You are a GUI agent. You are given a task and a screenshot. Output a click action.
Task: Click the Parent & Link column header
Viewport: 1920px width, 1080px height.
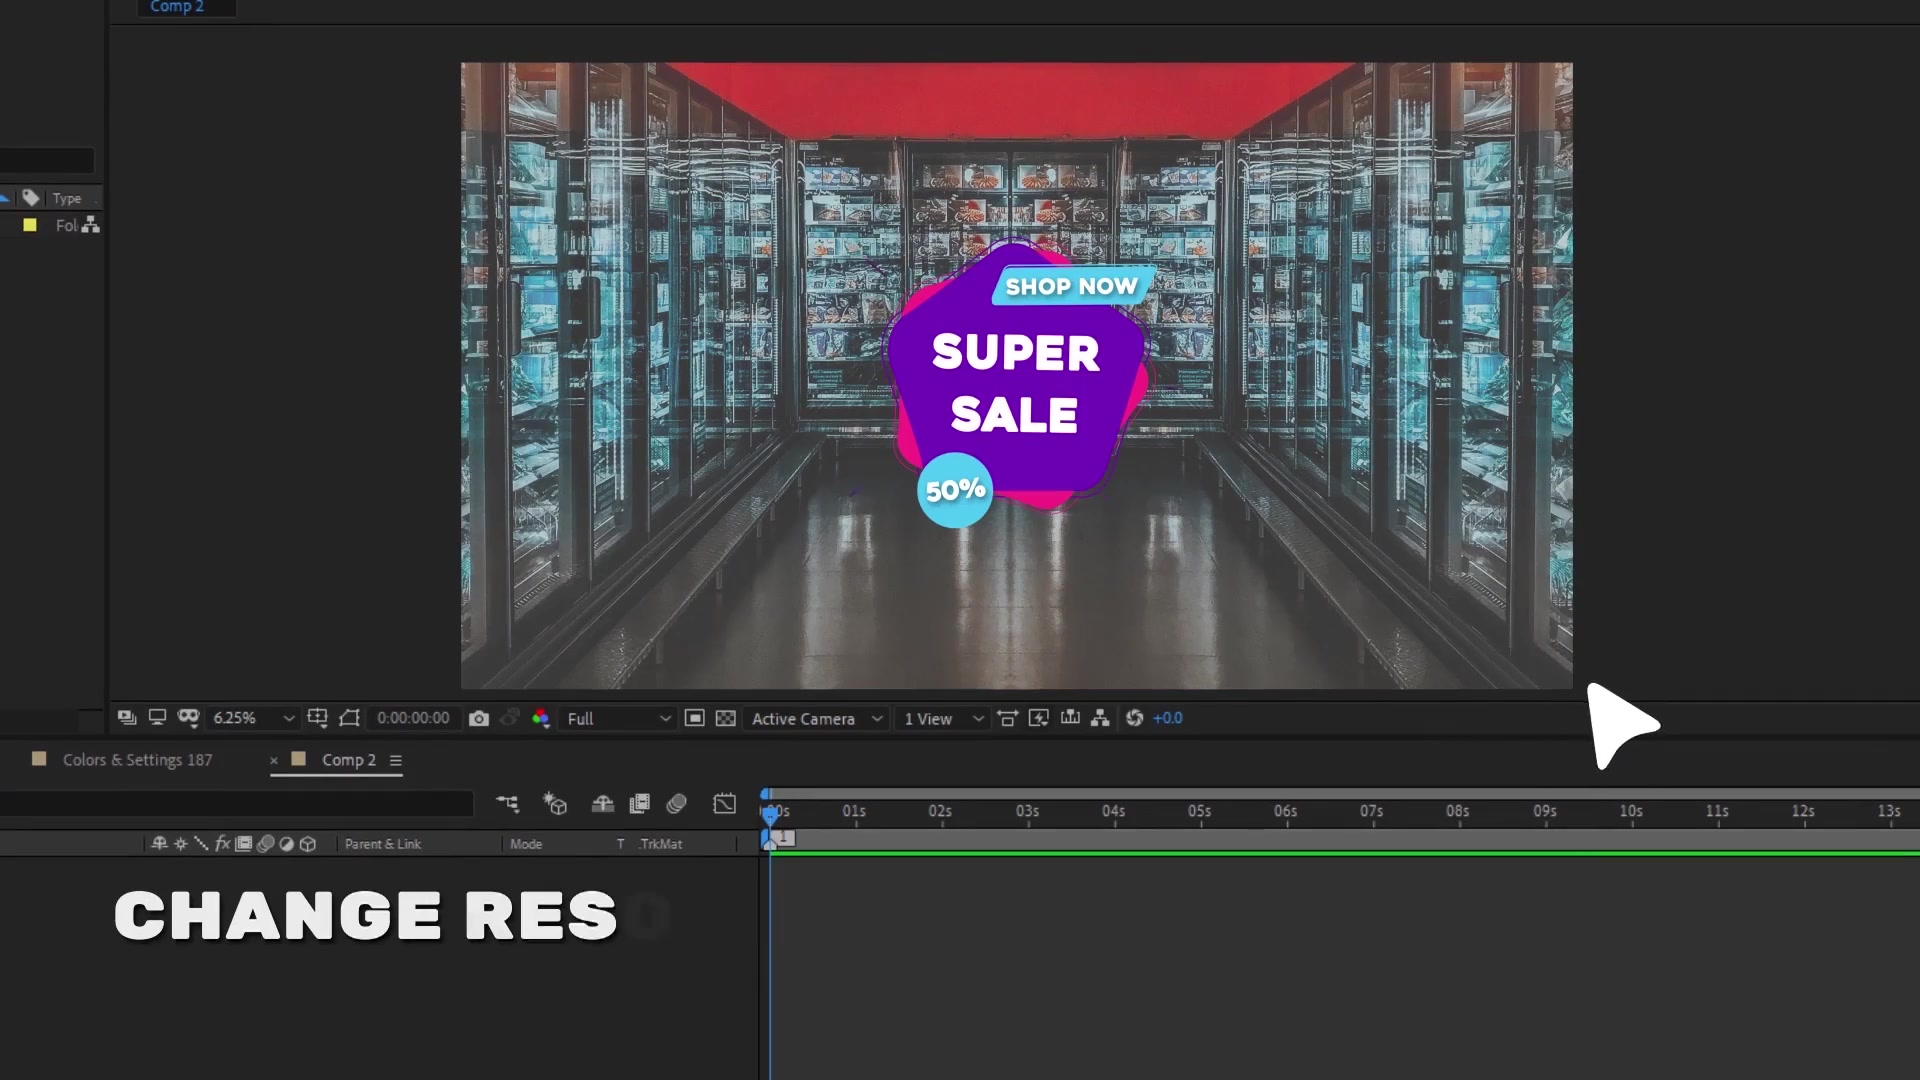click(383, 844)
